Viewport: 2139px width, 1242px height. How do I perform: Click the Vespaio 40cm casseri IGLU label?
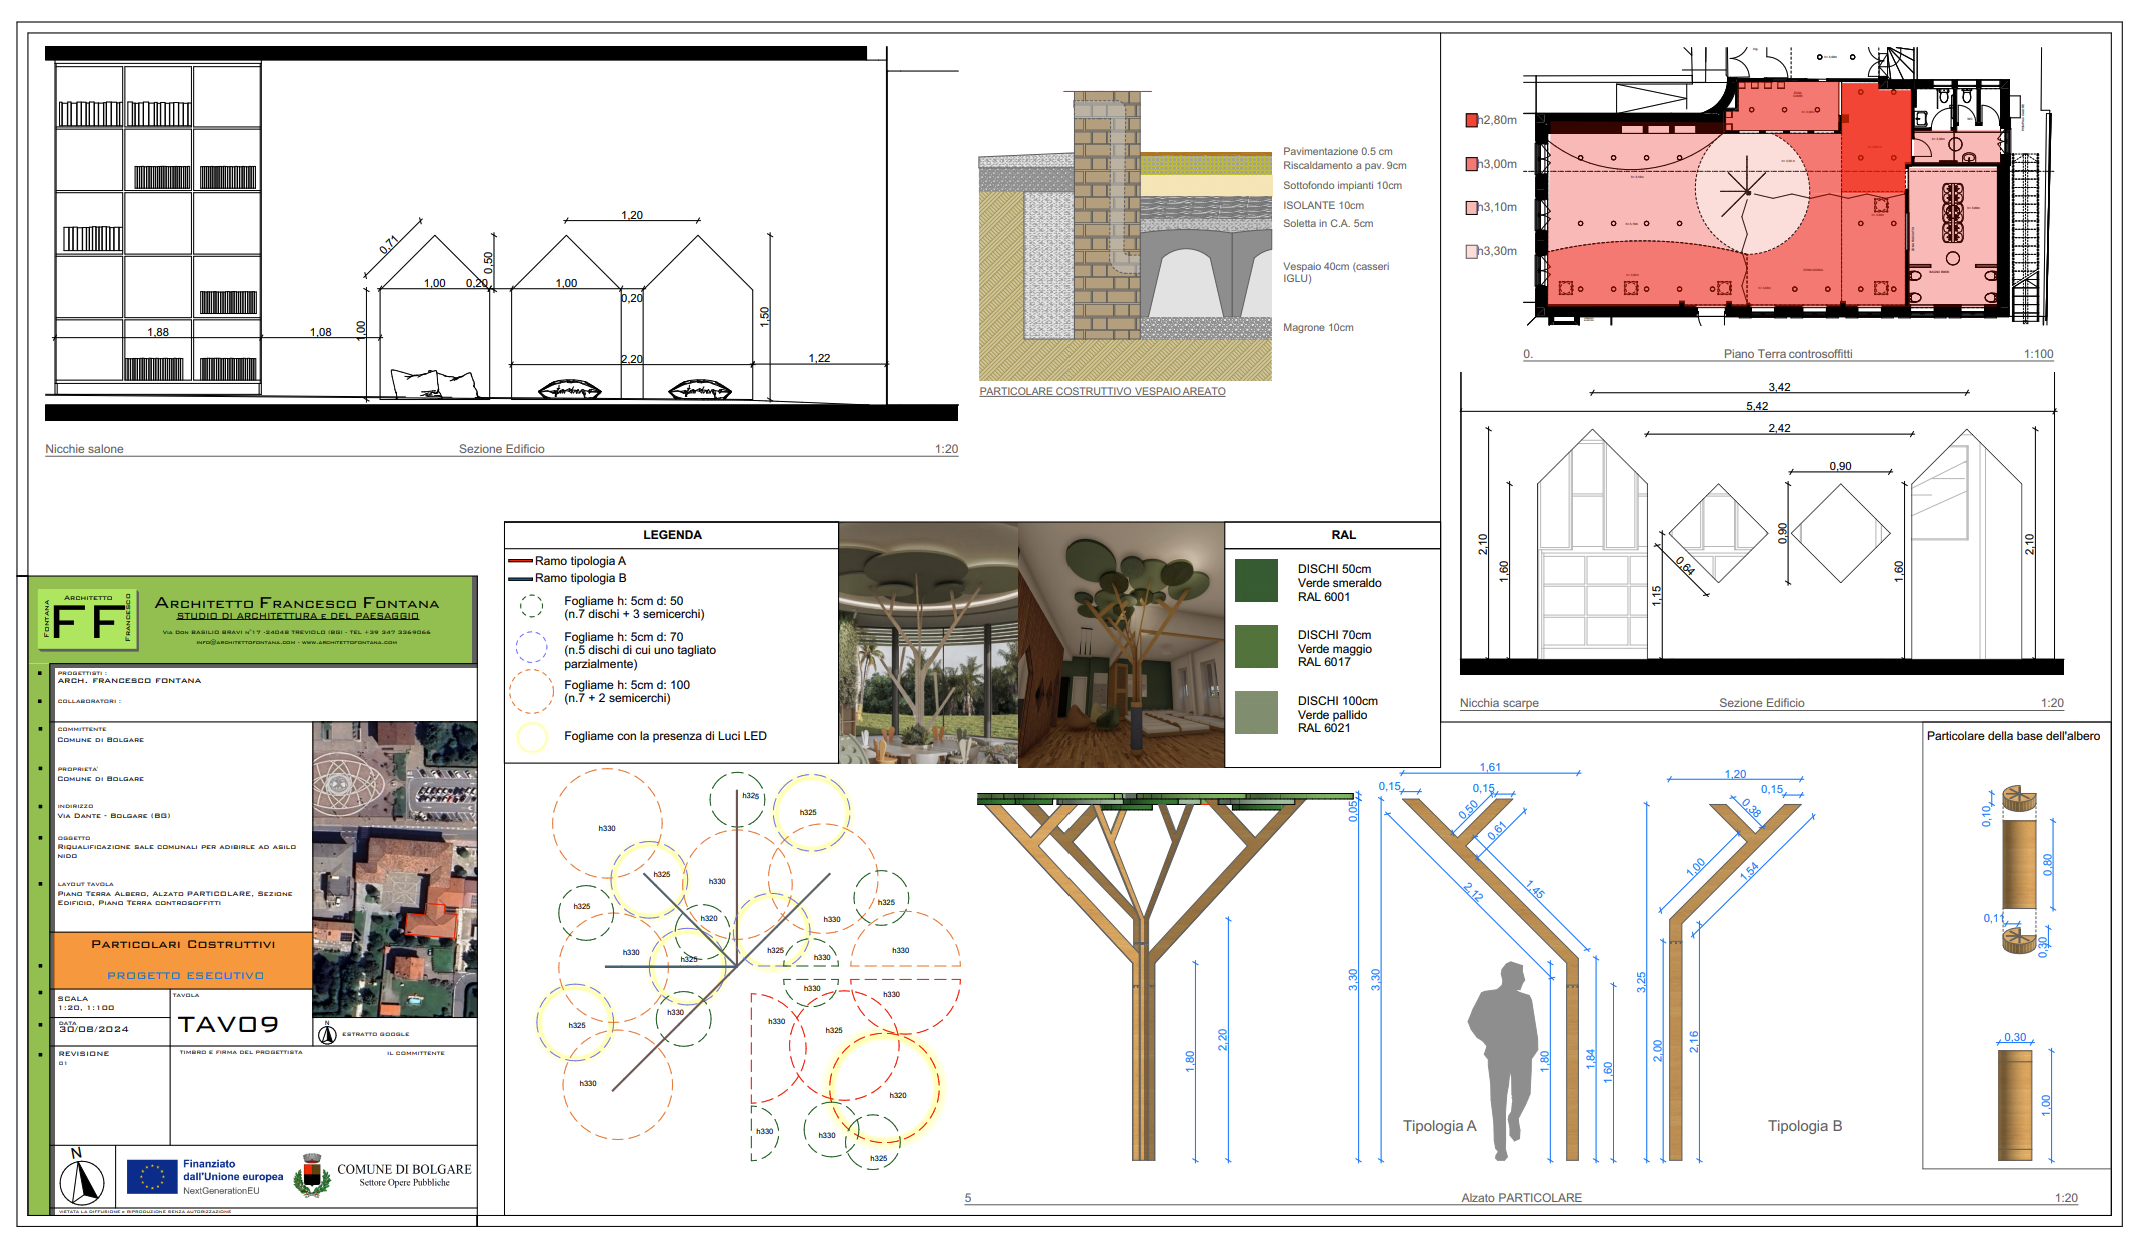click(1336, 272)
